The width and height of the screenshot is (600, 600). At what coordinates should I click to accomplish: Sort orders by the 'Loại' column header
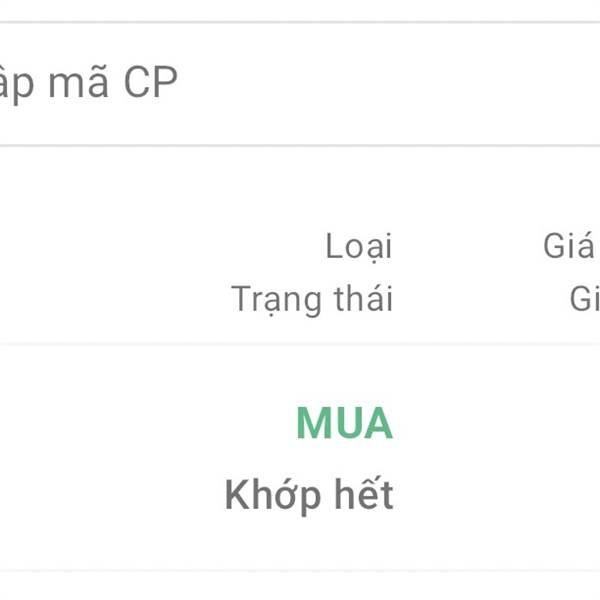(x=359, y=247)
